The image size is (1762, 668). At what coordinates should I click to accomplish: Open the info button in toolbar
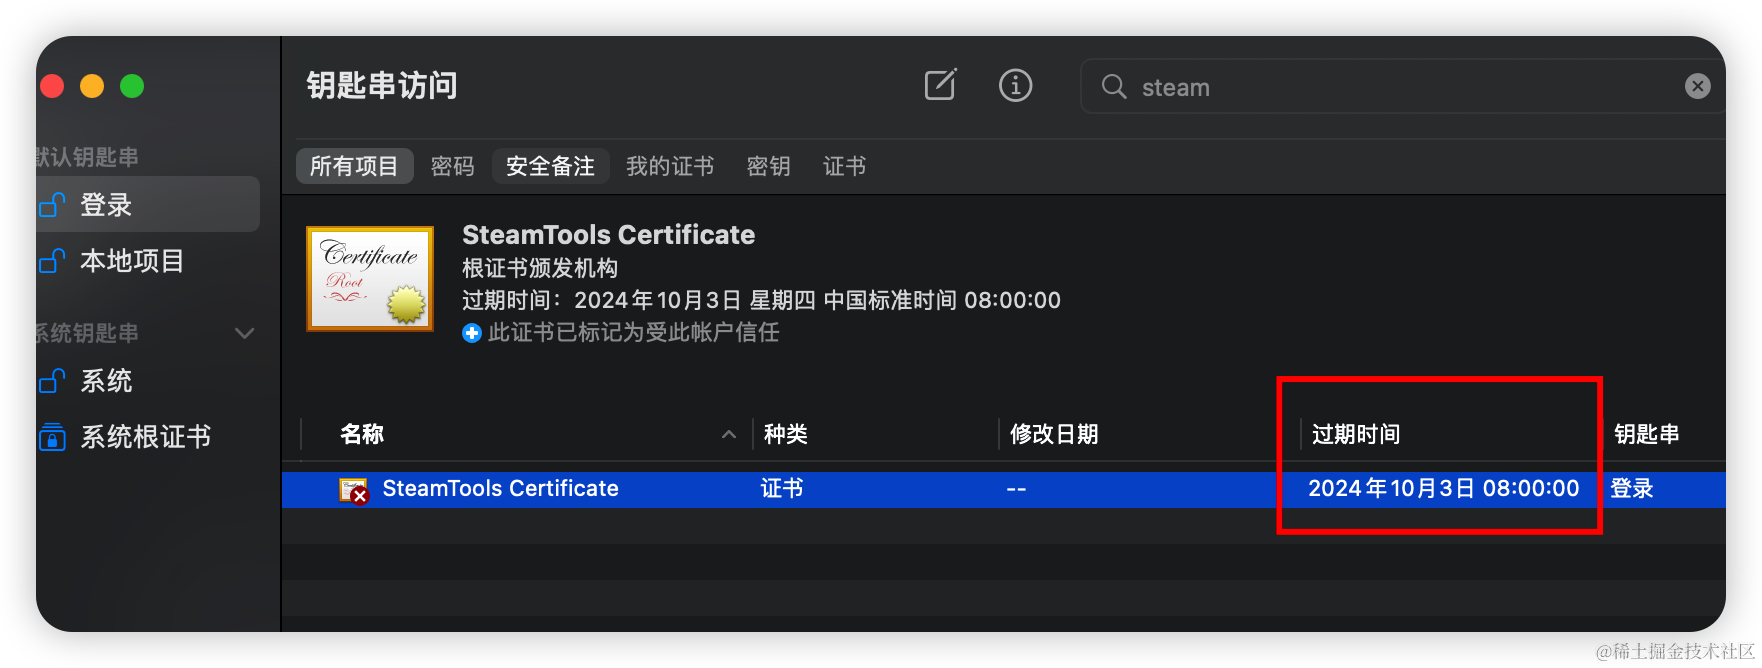(x=1015, y=85)
